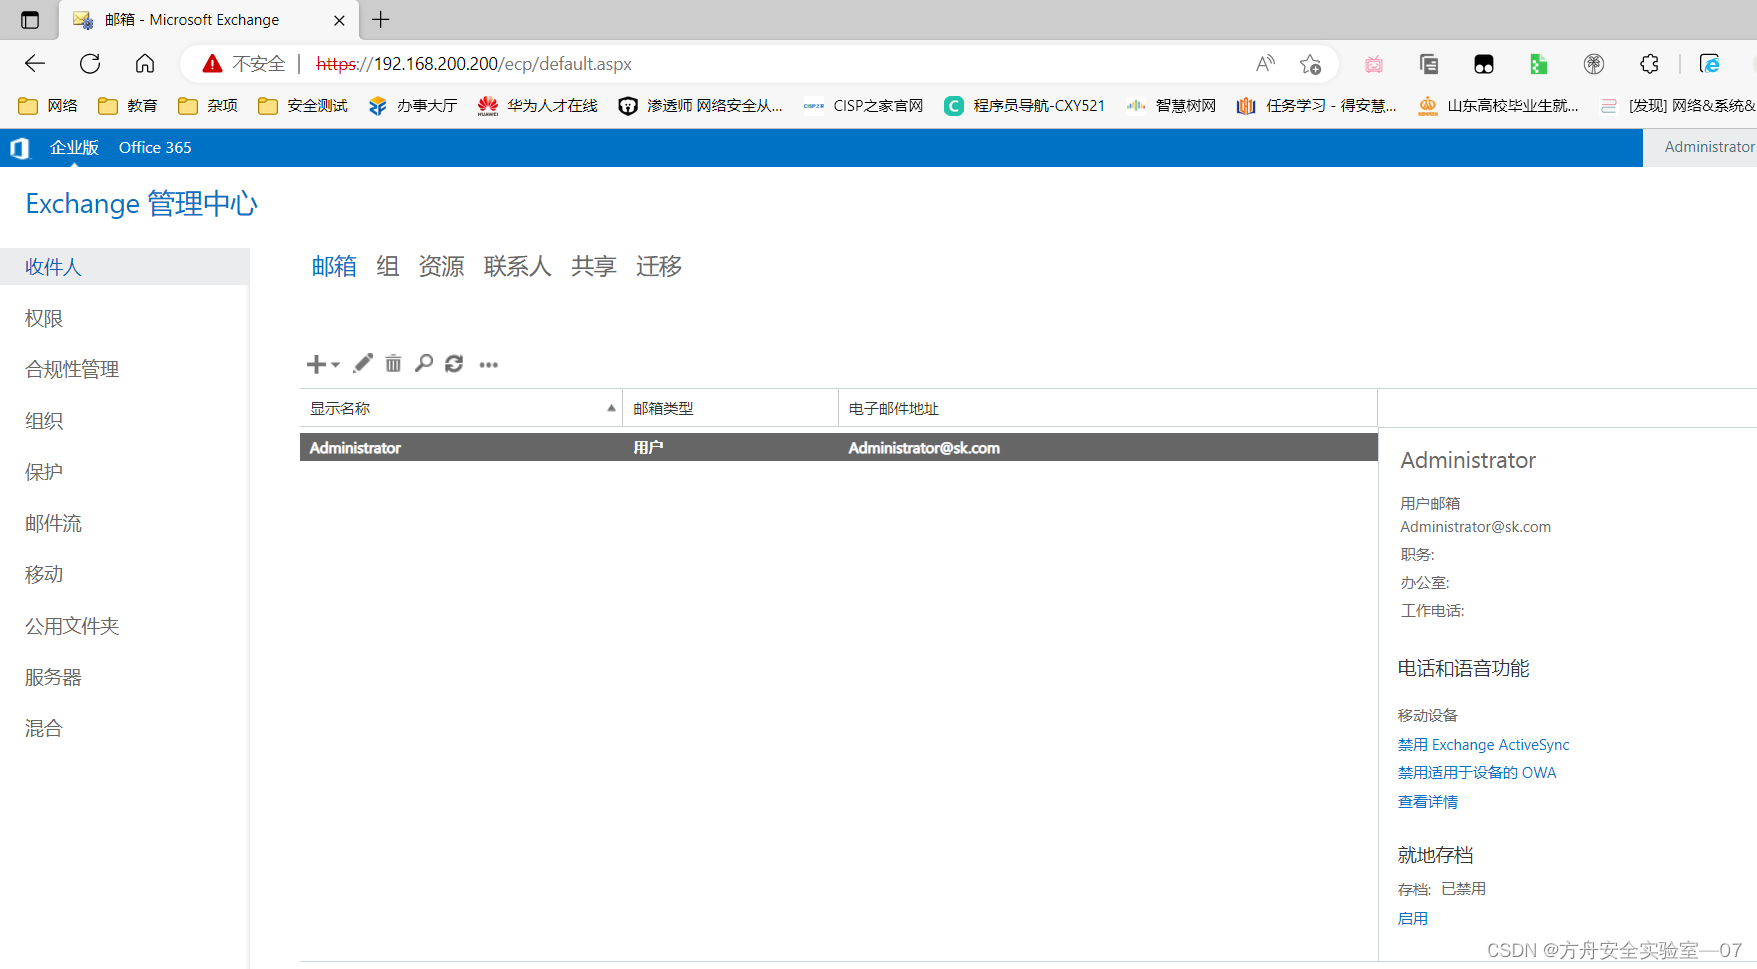Open the 智慧树网 bookmark
Screen dimensions: 1757x969
[x=1171, y=106]
